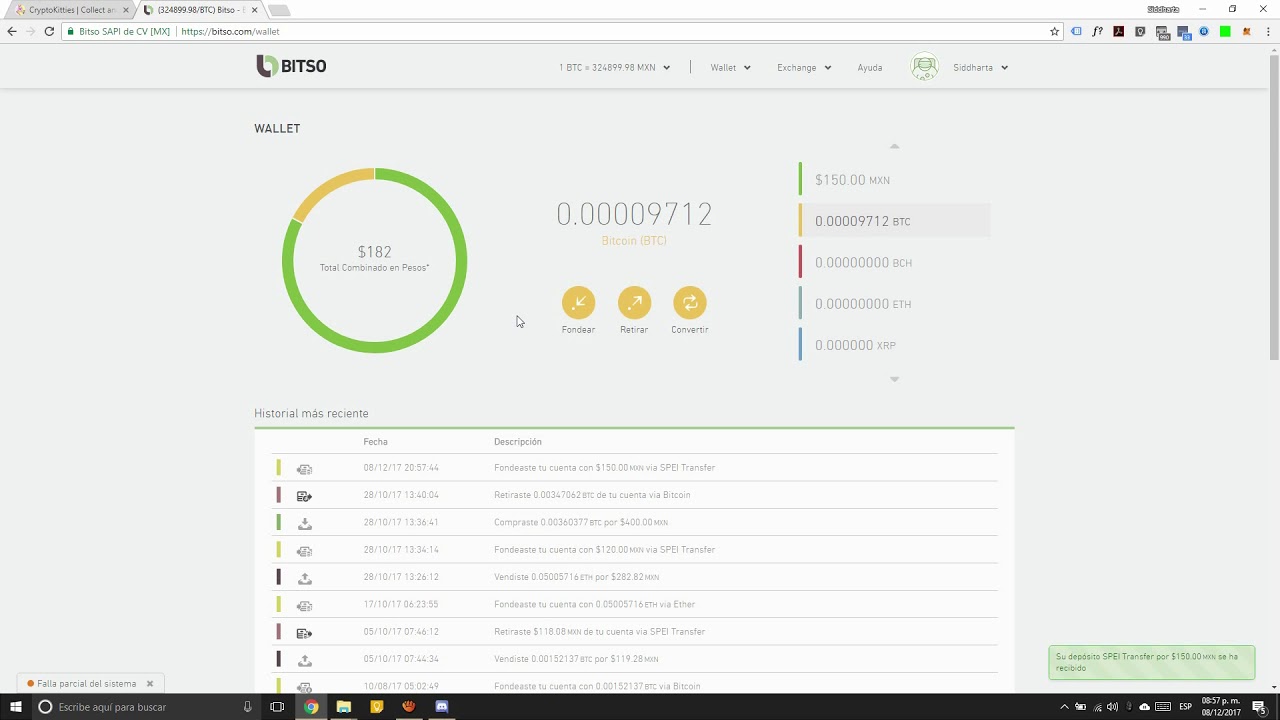Close the Falla parcial del sistema notice
The height and width of the screenshot is (720, 1280).
coord(150,684)
